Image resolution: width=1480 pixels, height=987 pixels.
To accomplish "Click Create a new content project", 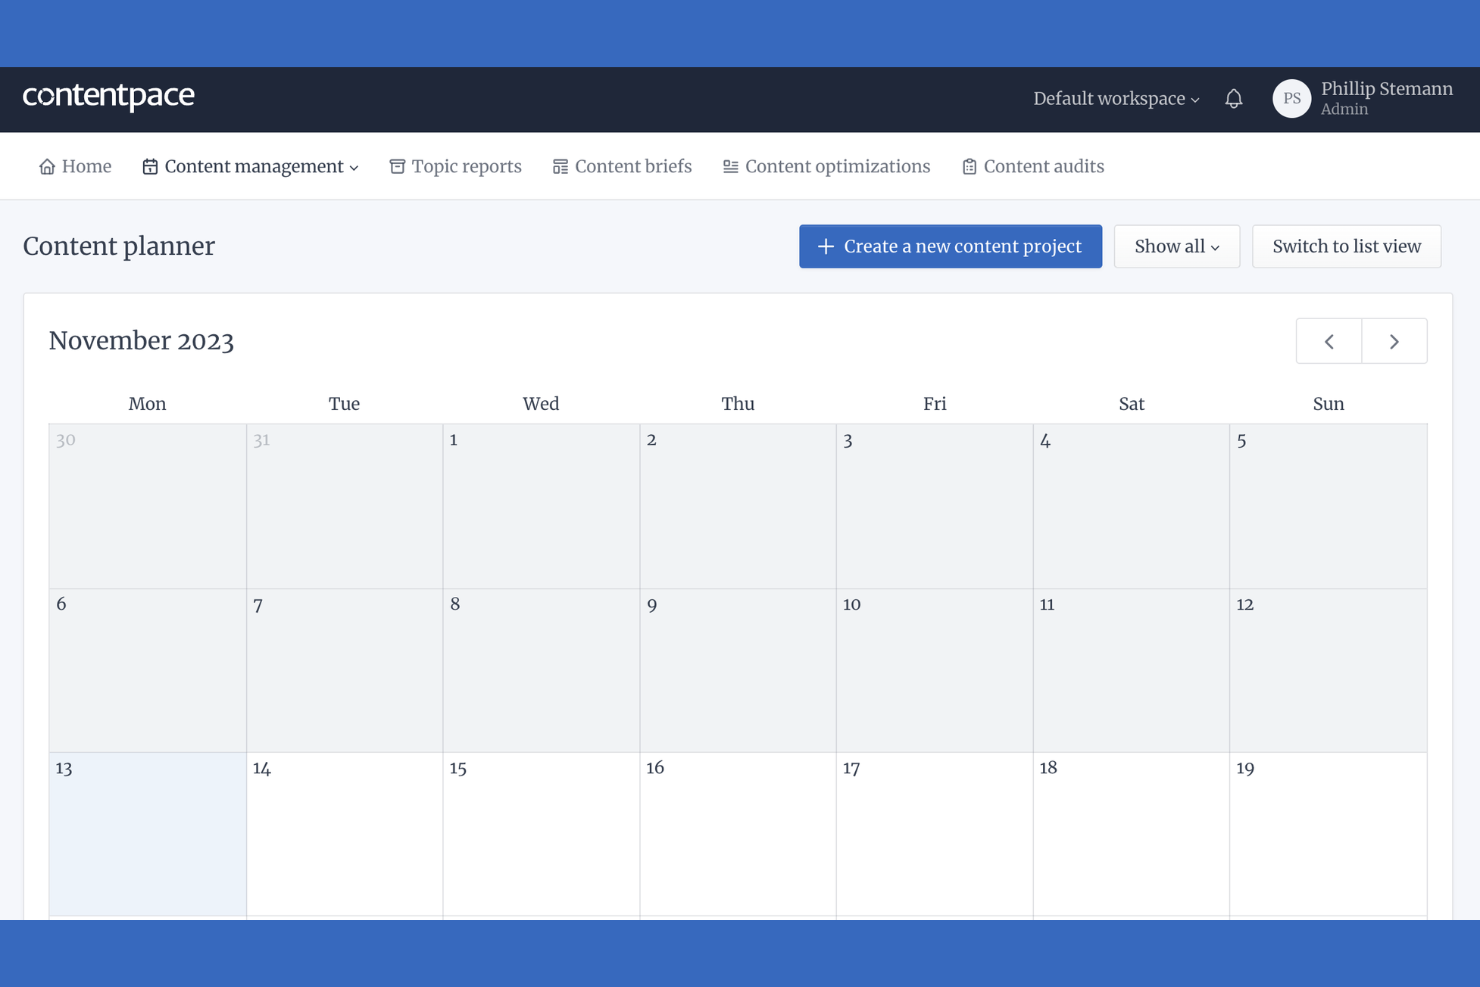I will [949, 246].
